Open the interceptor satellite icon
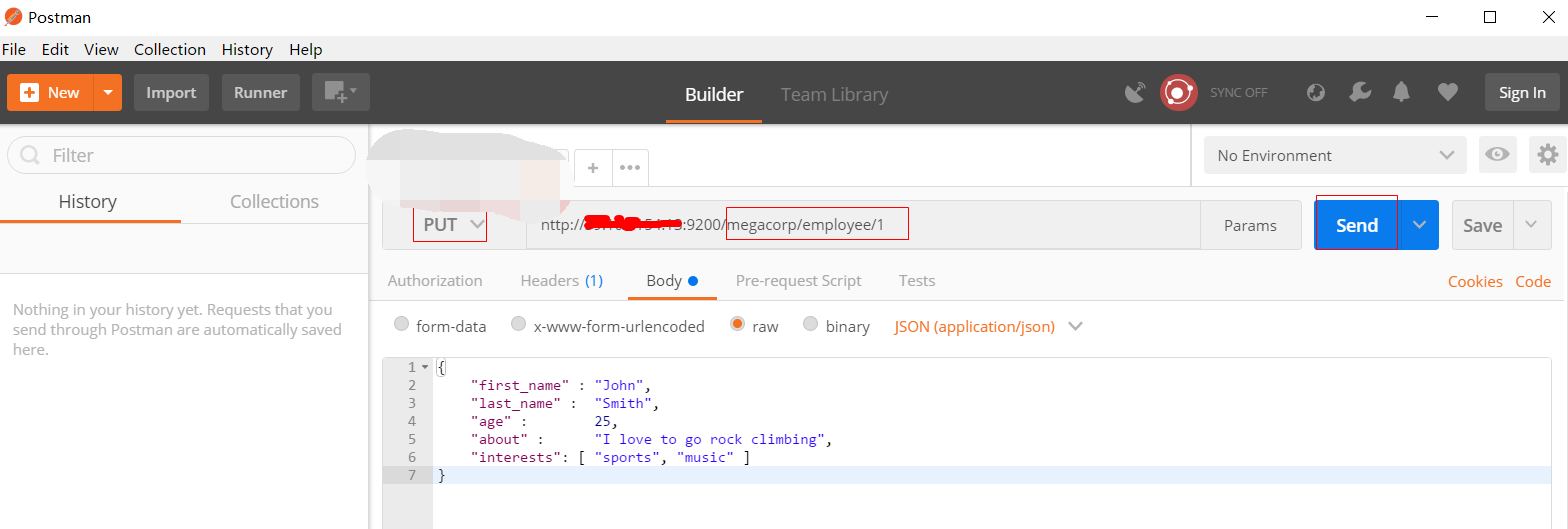This screenshot has height=529, width=1568. click(x=1135, y=93)
